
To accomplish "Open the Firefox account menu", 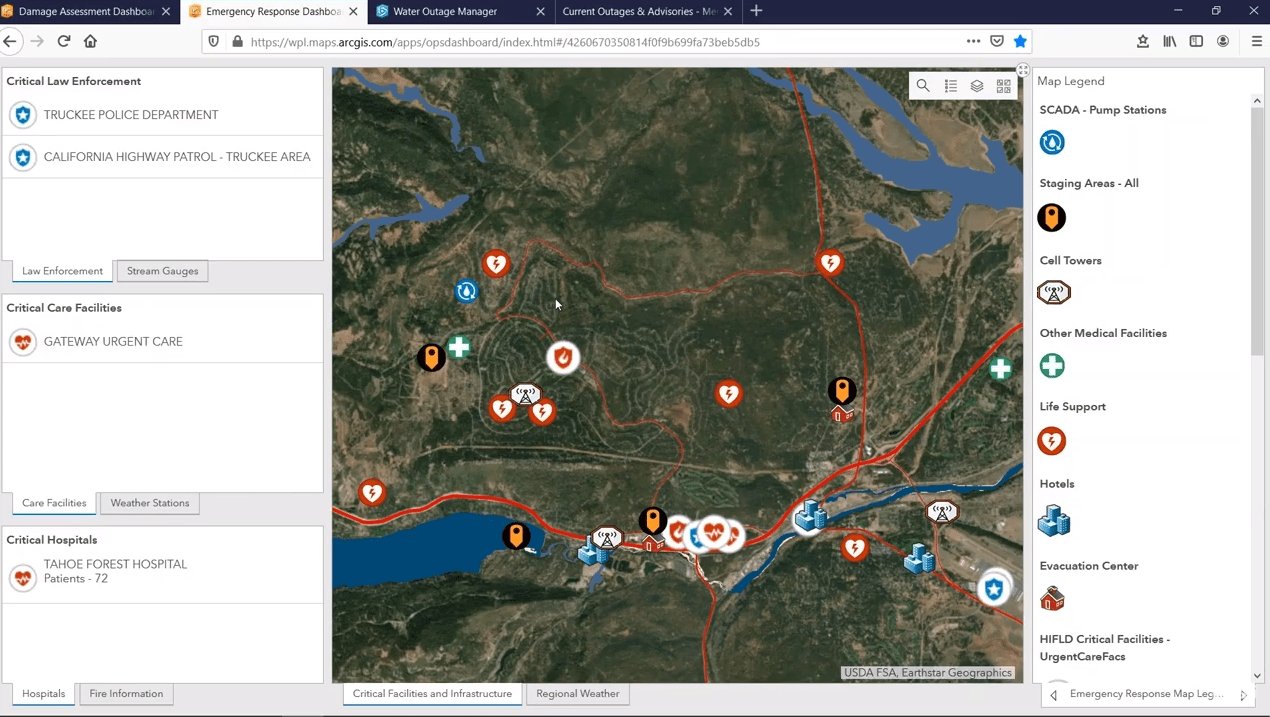I will pos(1223,42).
